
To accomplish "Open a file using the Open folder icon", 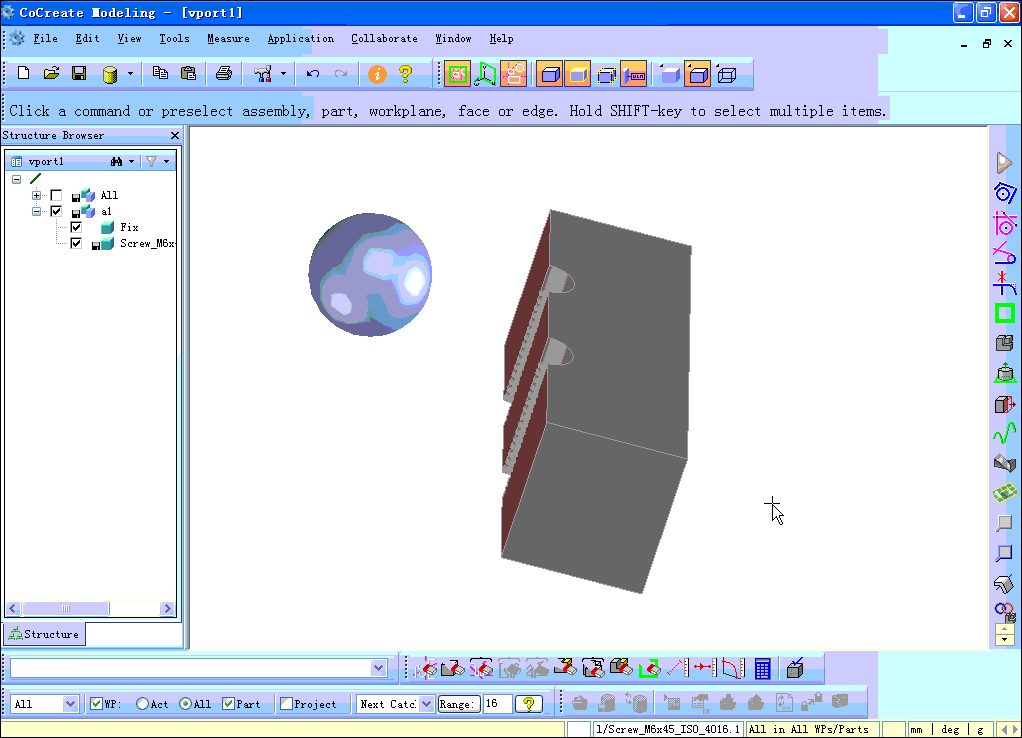I will click(51, 74).
